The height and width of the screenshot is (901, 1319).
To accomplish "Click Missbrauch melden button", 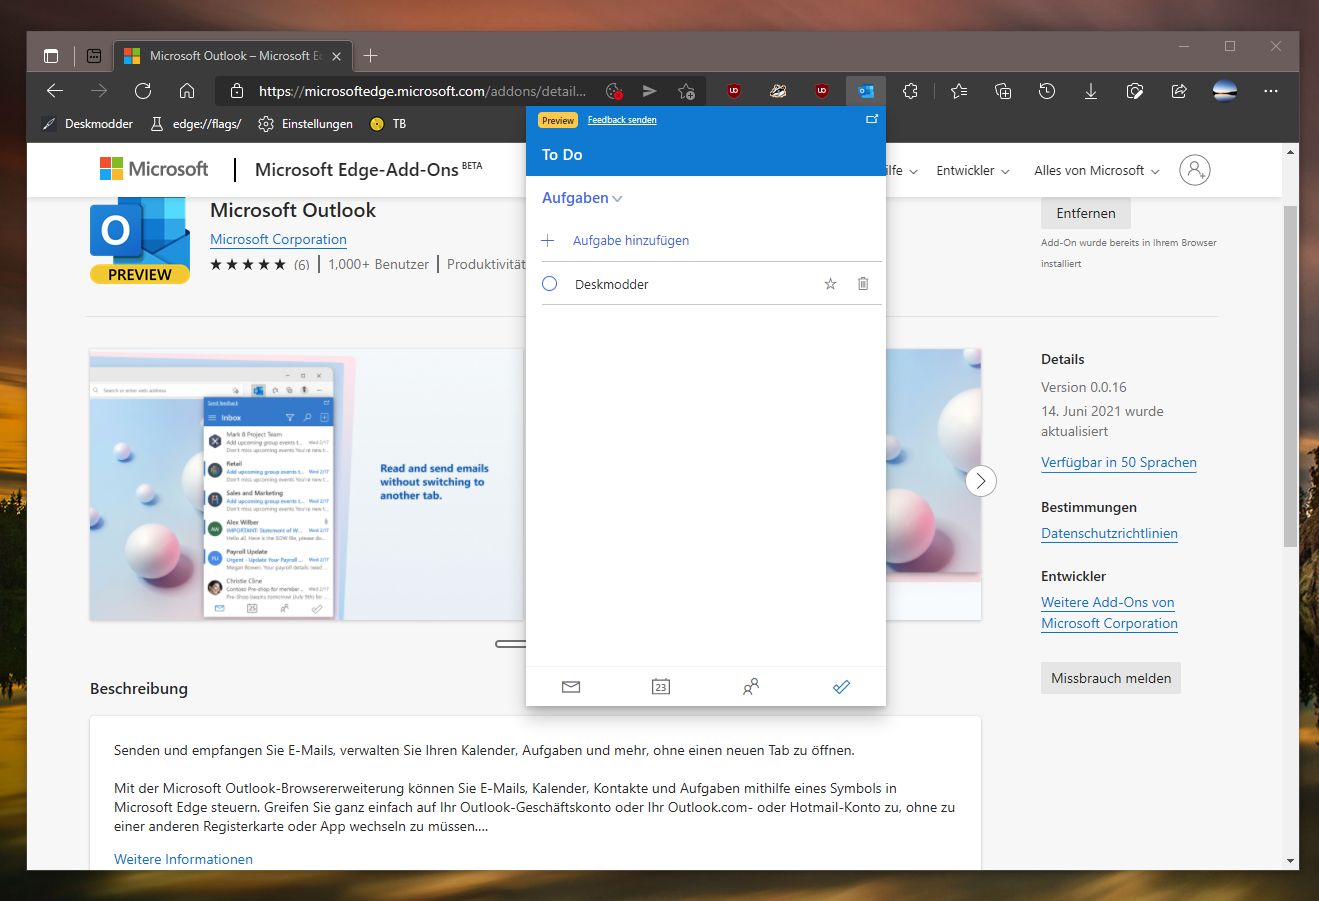I will (x=1111, y=678).
